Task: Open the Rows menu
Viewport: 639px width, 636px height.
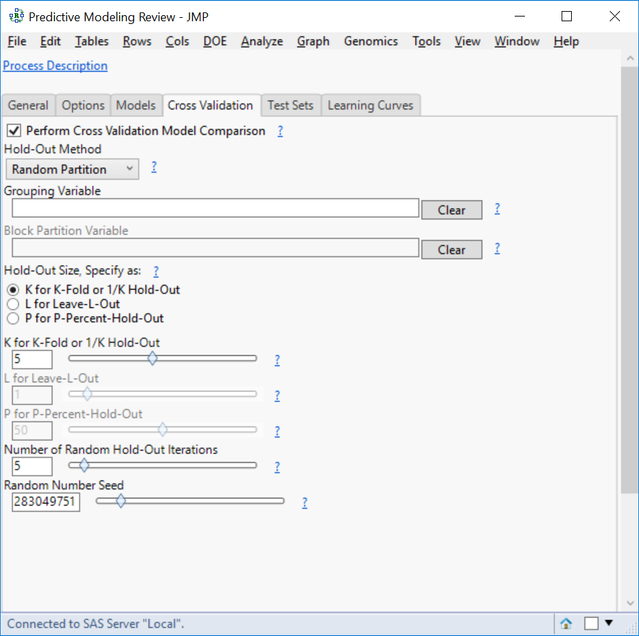Action: tap(137, 41)
